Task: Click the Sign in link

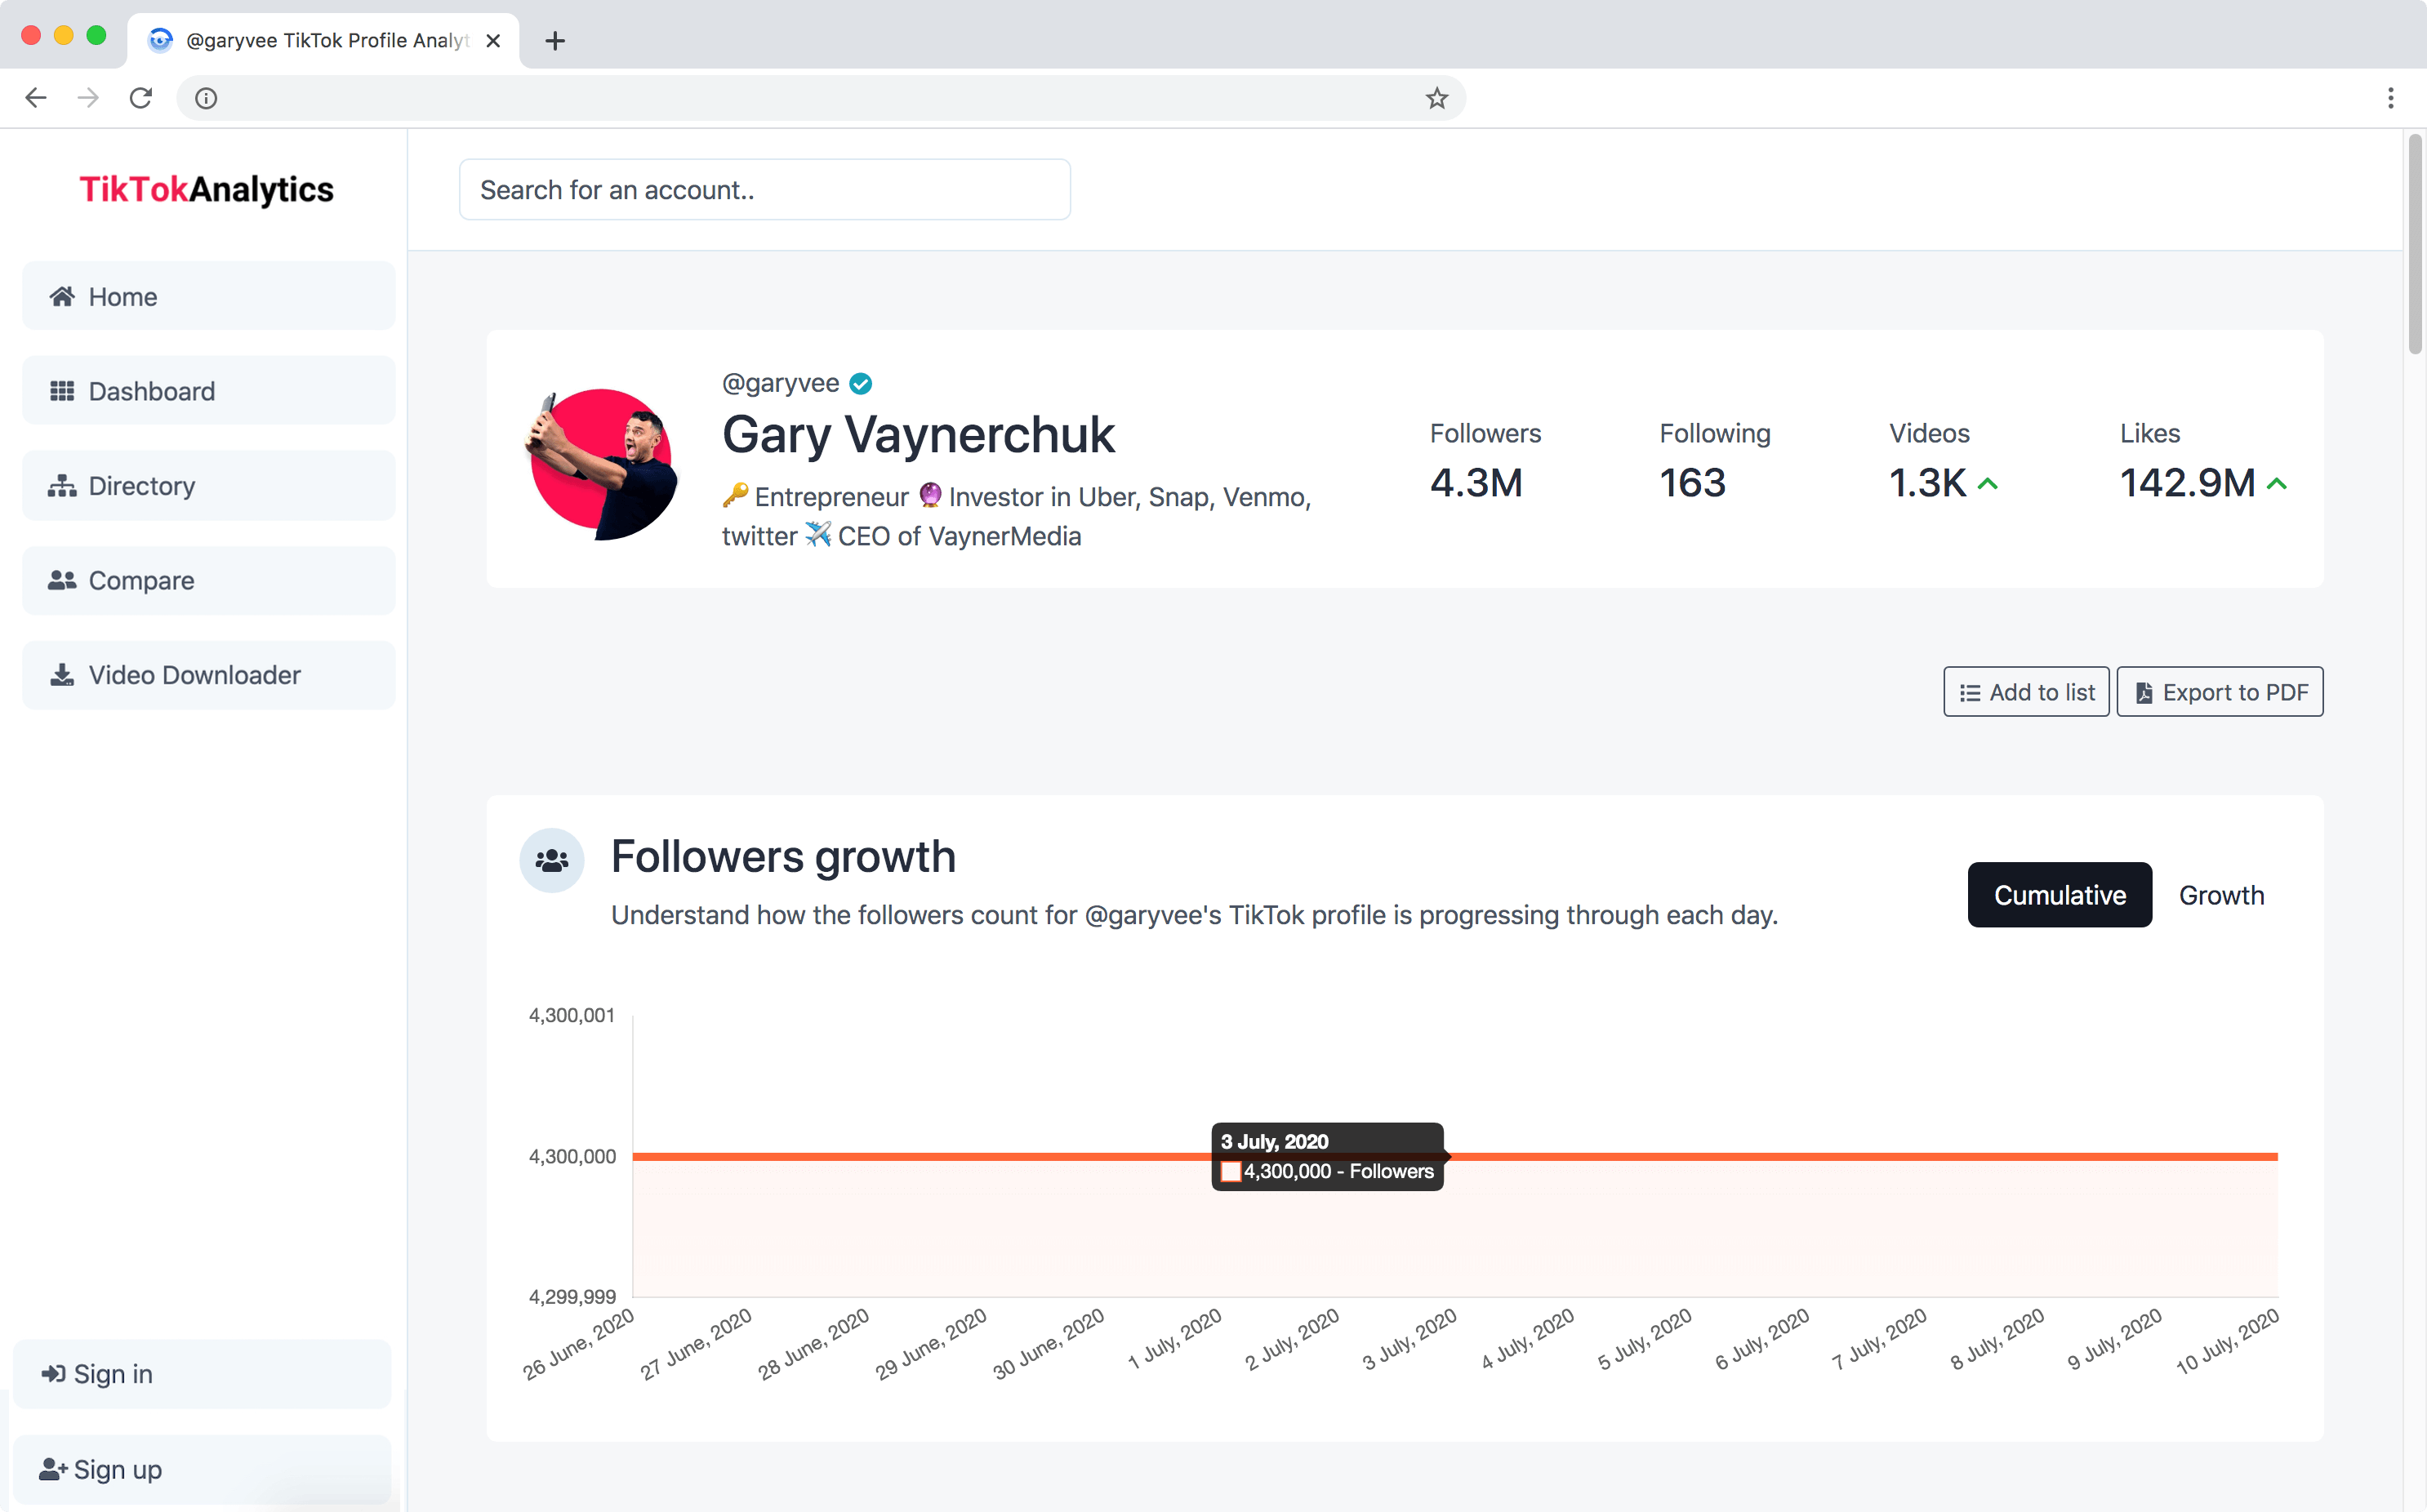Action: pyautogui.click(x=201, y=1374)
